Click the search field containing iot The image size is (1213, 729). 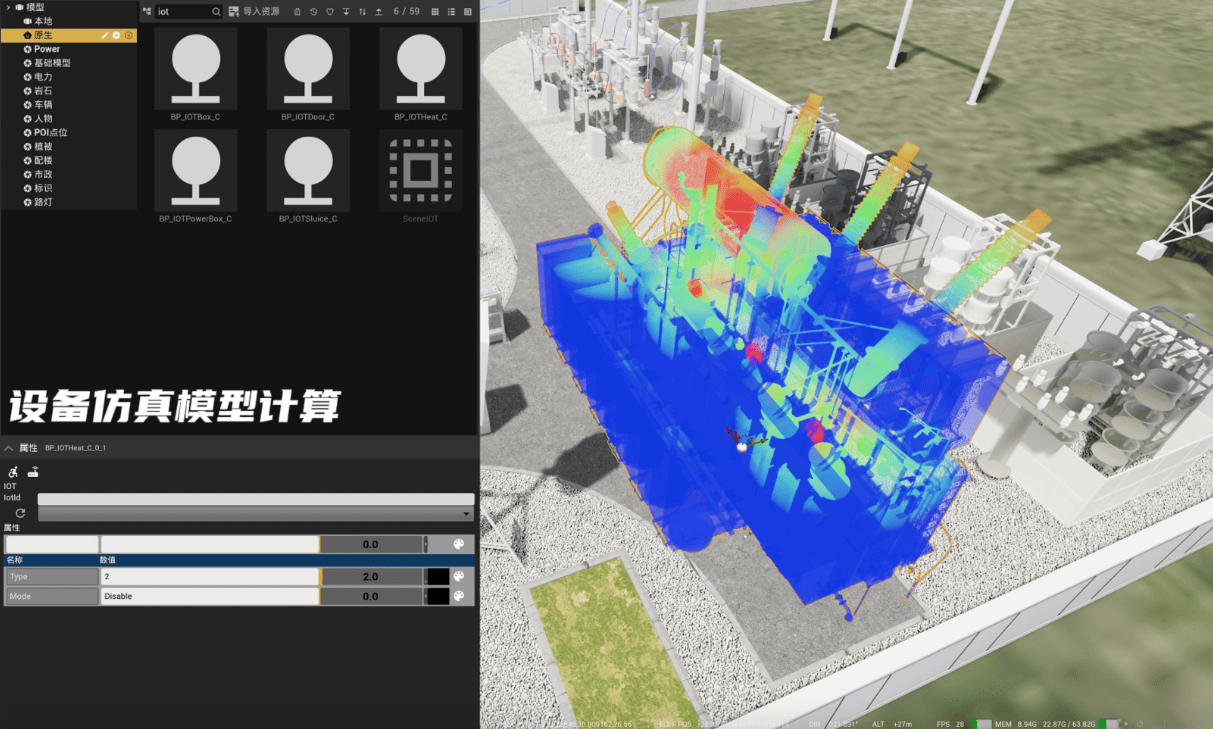tap(183, 12)
